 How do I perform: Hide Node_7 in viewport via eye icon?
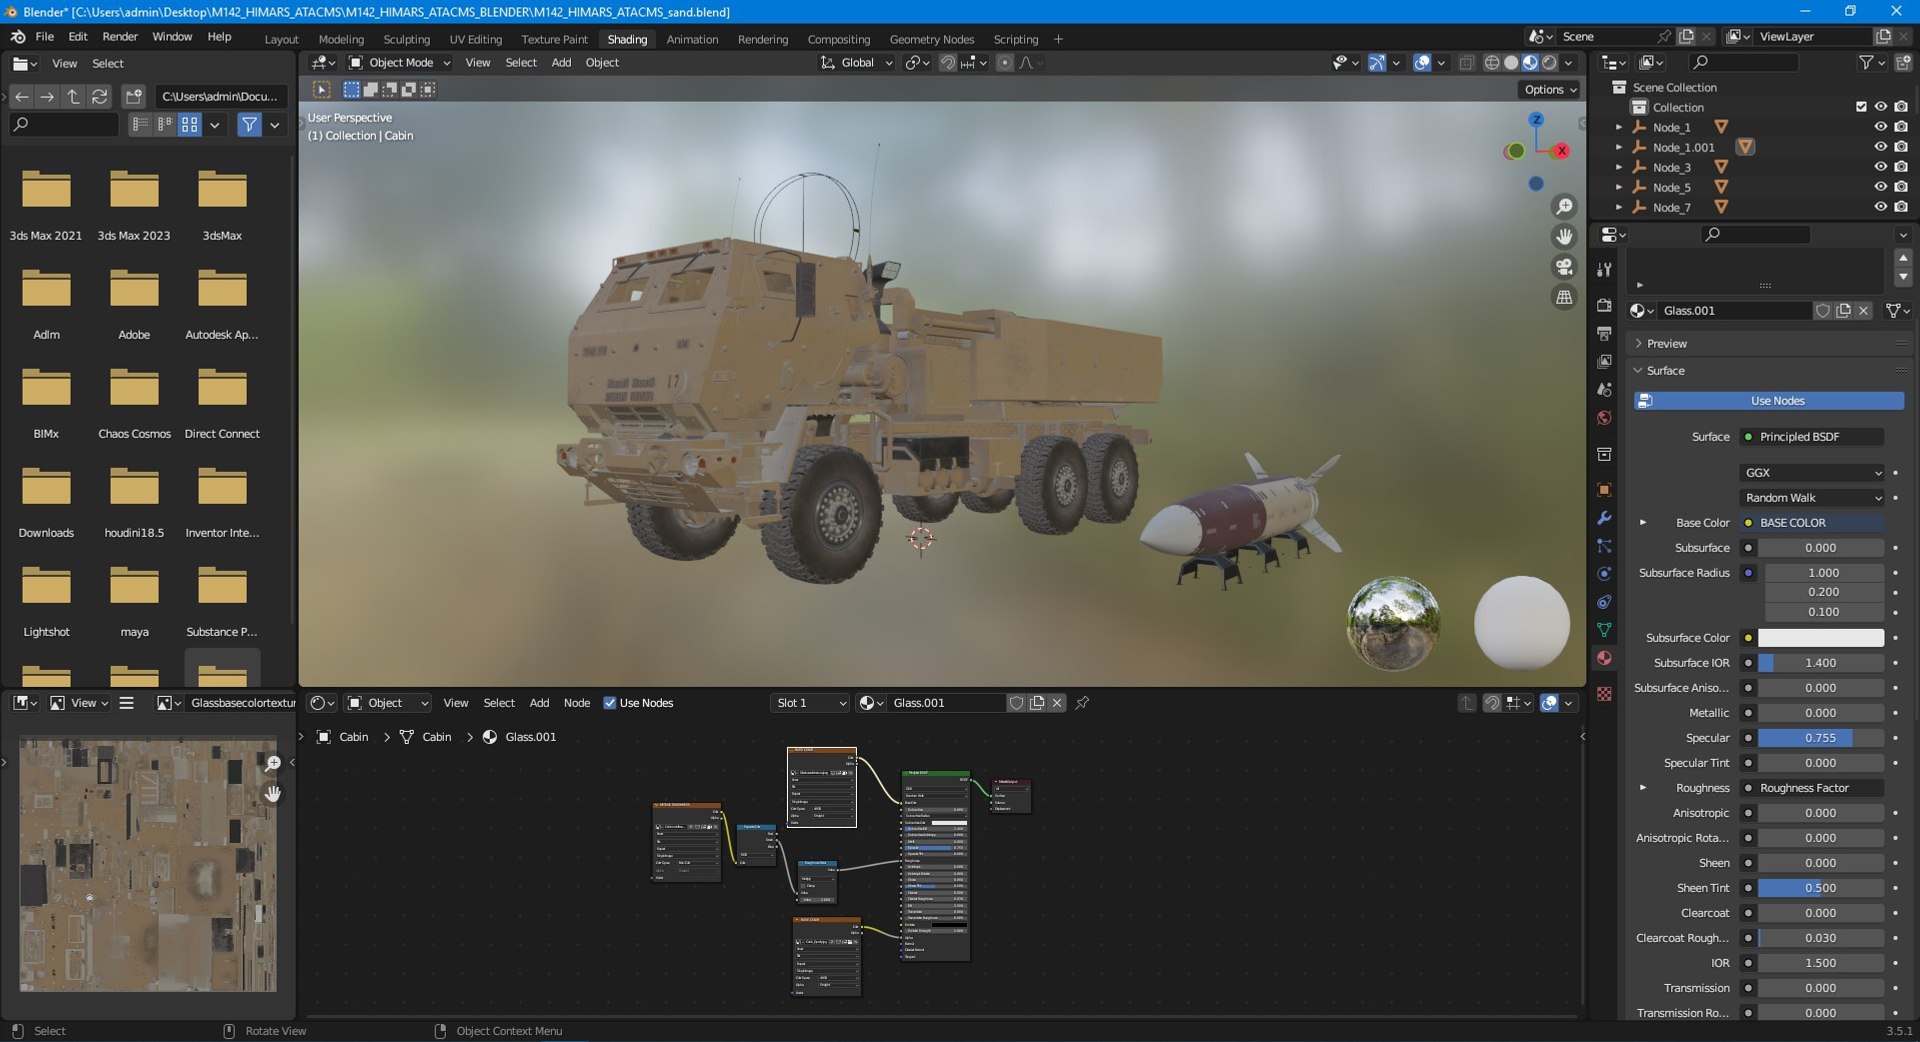1880,207
